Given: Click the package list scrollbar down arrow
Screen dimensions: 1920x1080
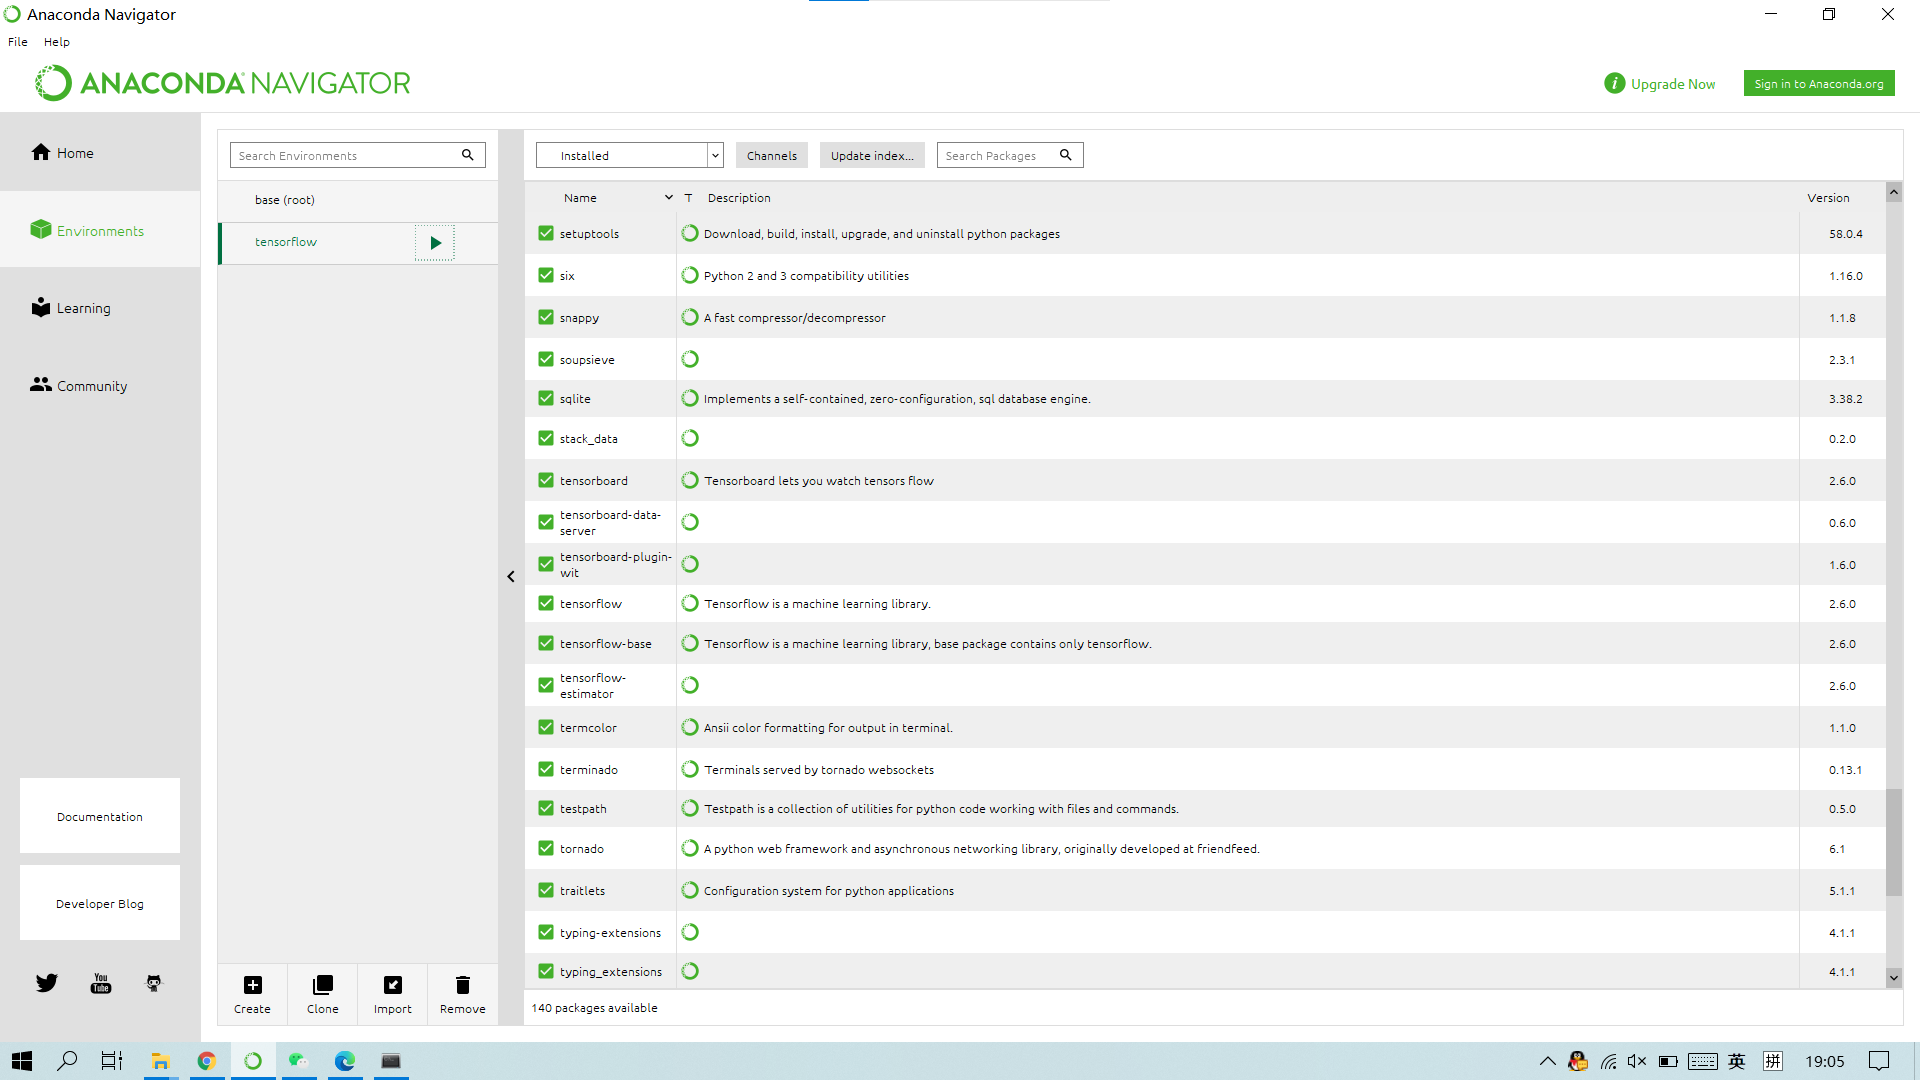Looking at the screenshot, I should coord(1893,977).
